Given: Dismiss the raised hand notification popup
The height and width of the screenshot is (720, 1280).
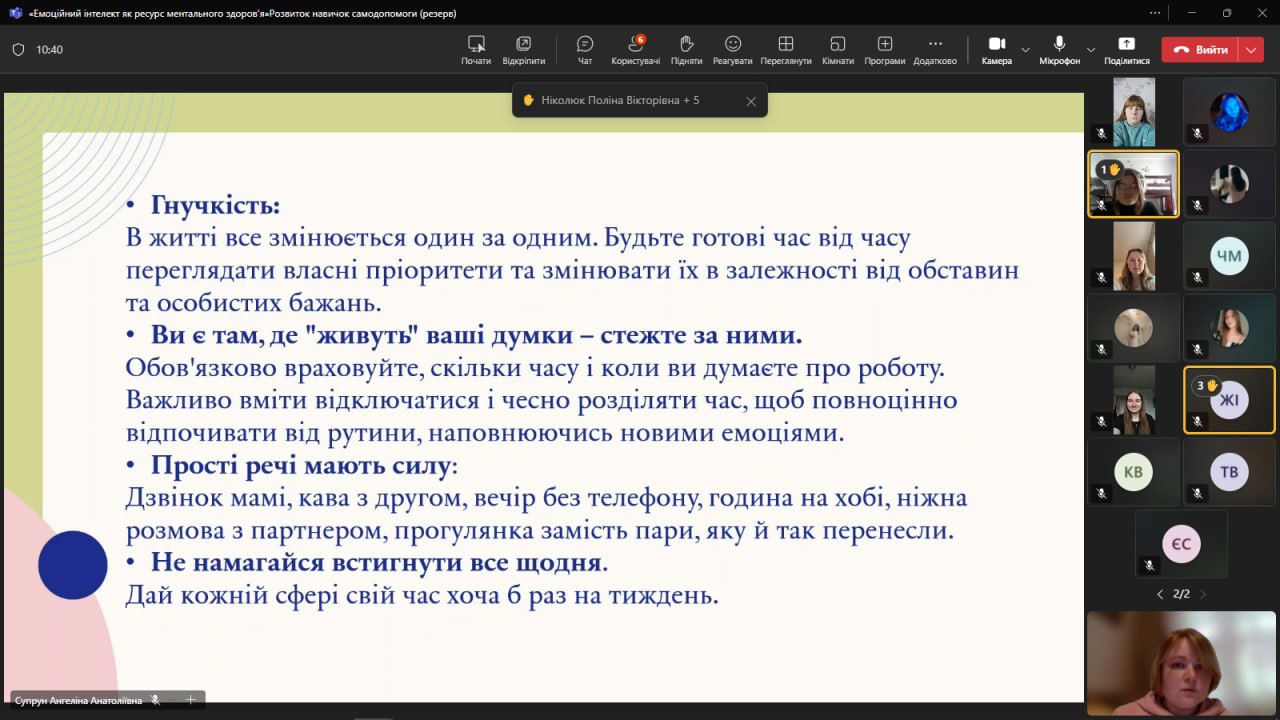Looking at the screenshot, I should pyautogui.click(x=751, y=101).
